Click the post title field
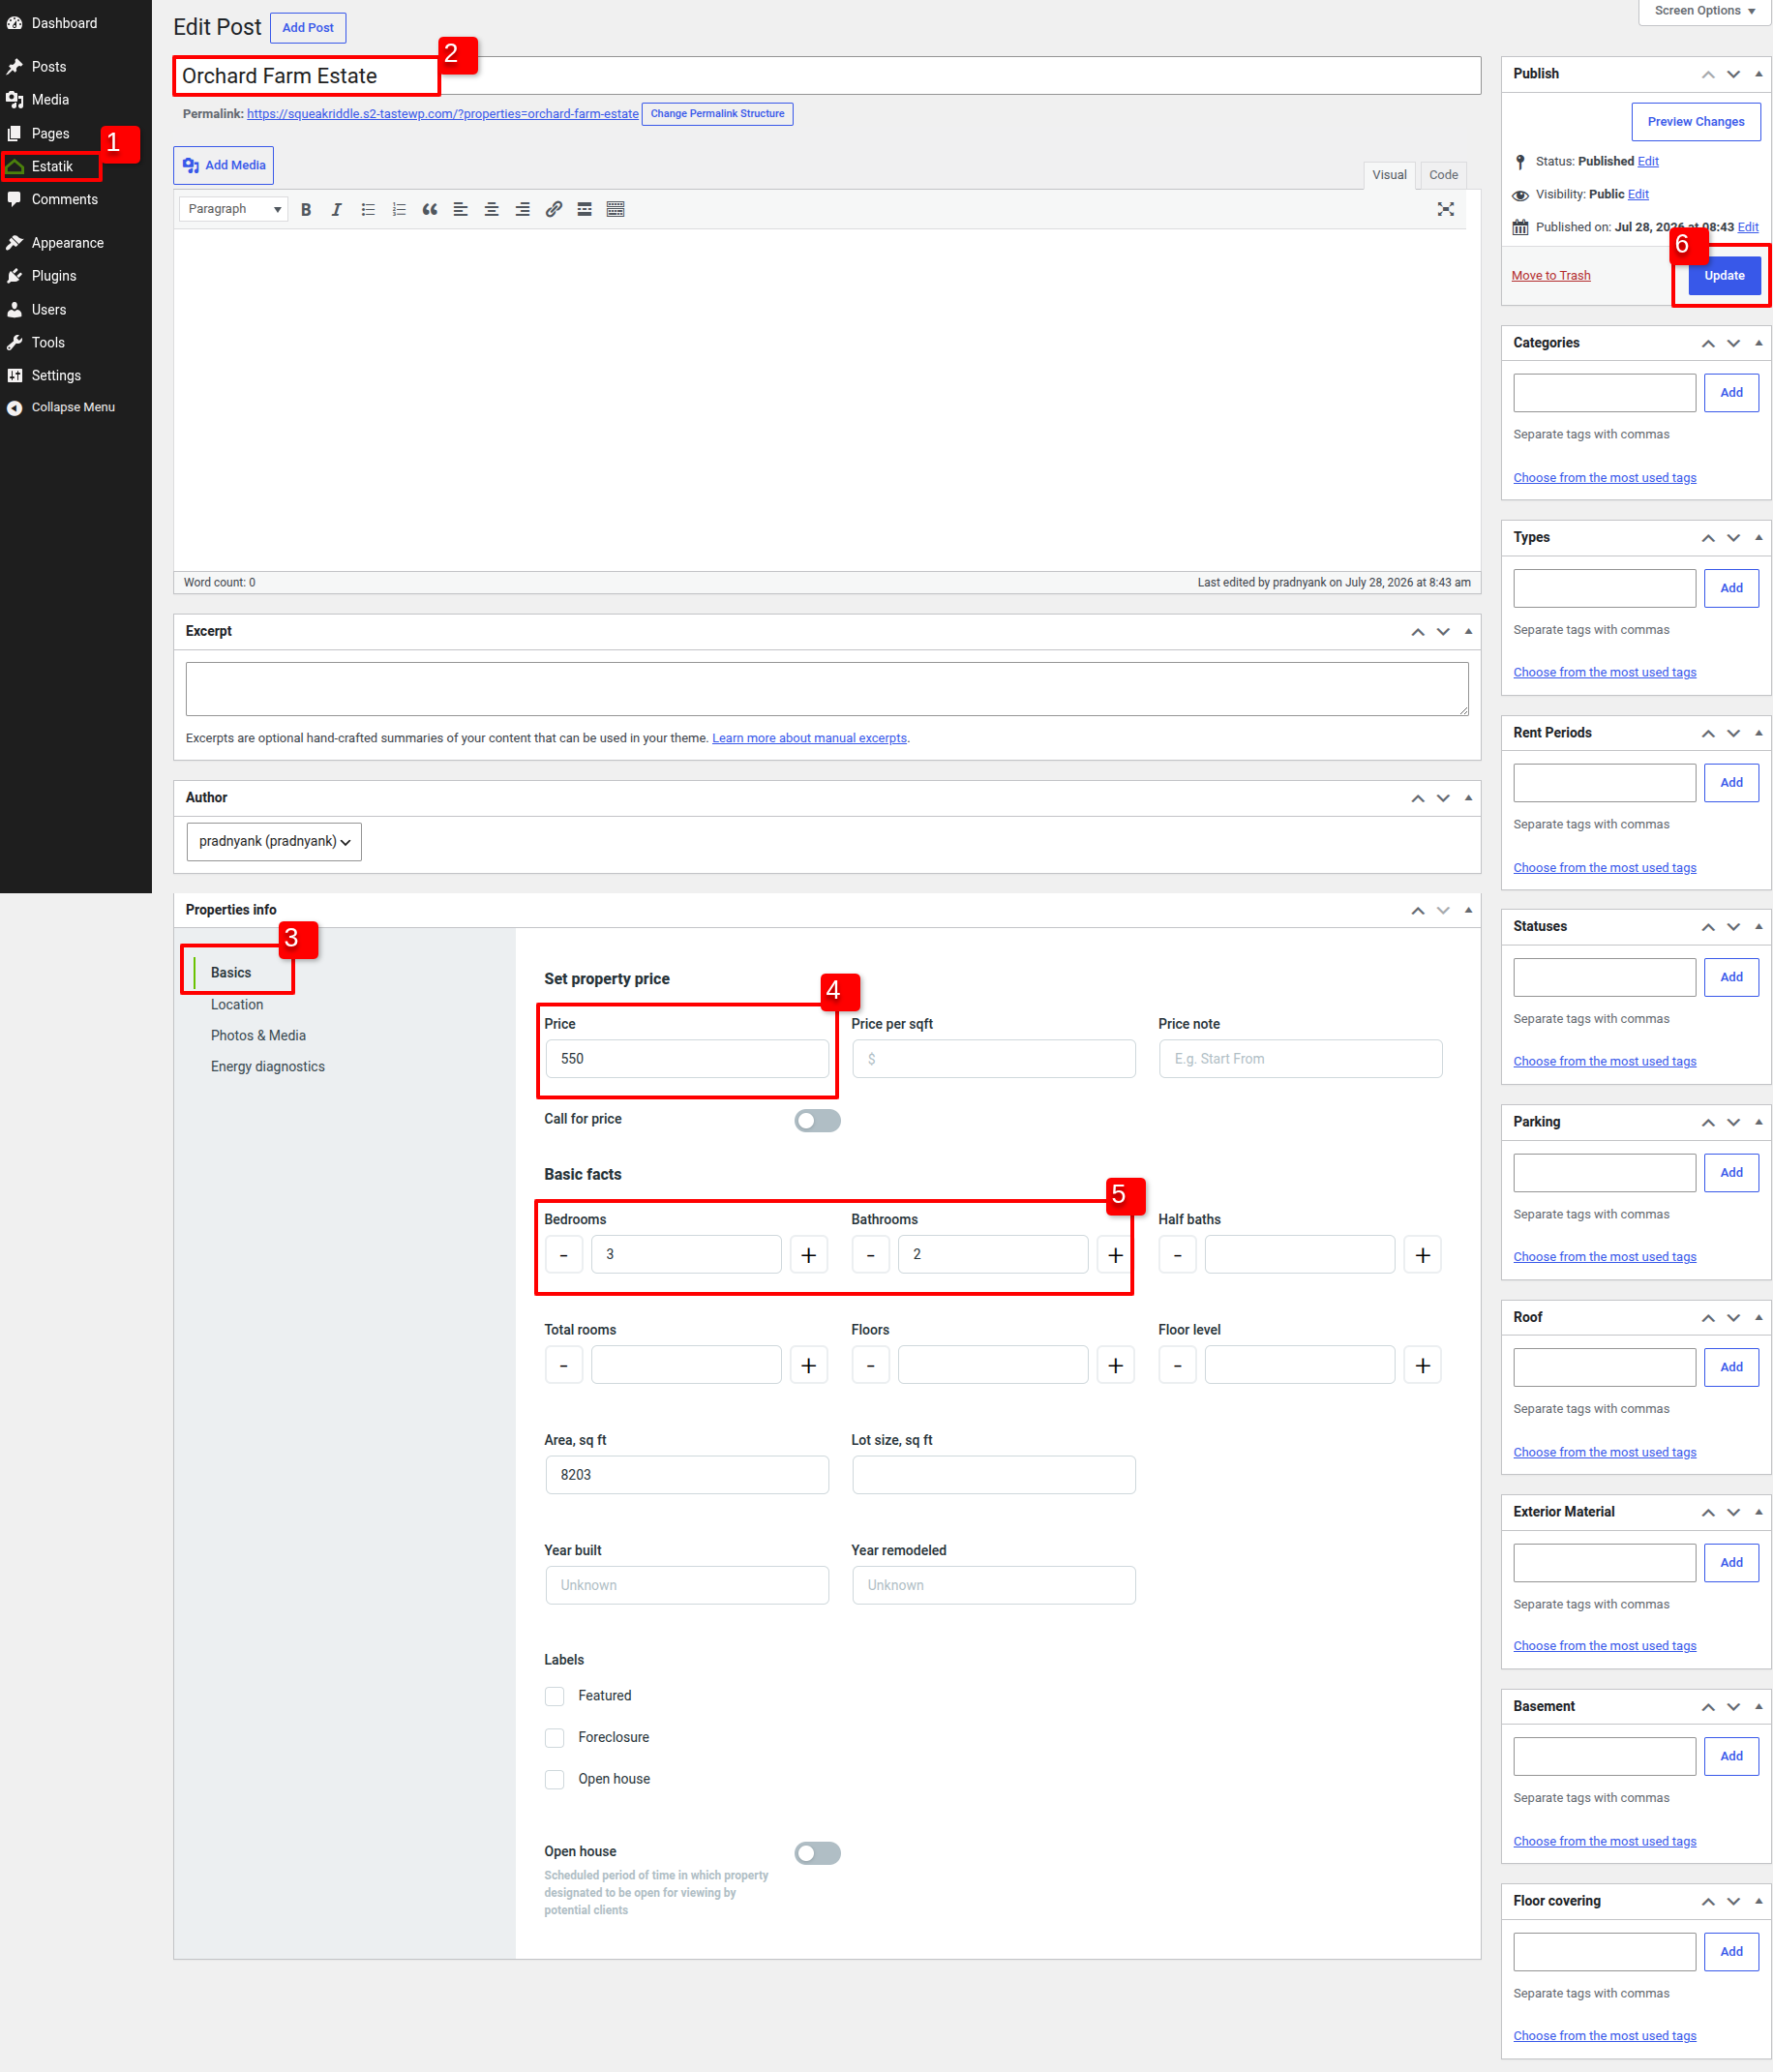Viewport: 1773px width, 2072px height. [x=827, y=76]
